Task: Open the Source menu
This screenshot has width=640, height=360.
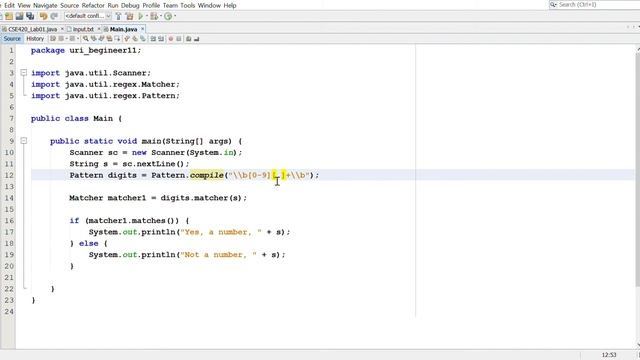Action: point(69,5)
